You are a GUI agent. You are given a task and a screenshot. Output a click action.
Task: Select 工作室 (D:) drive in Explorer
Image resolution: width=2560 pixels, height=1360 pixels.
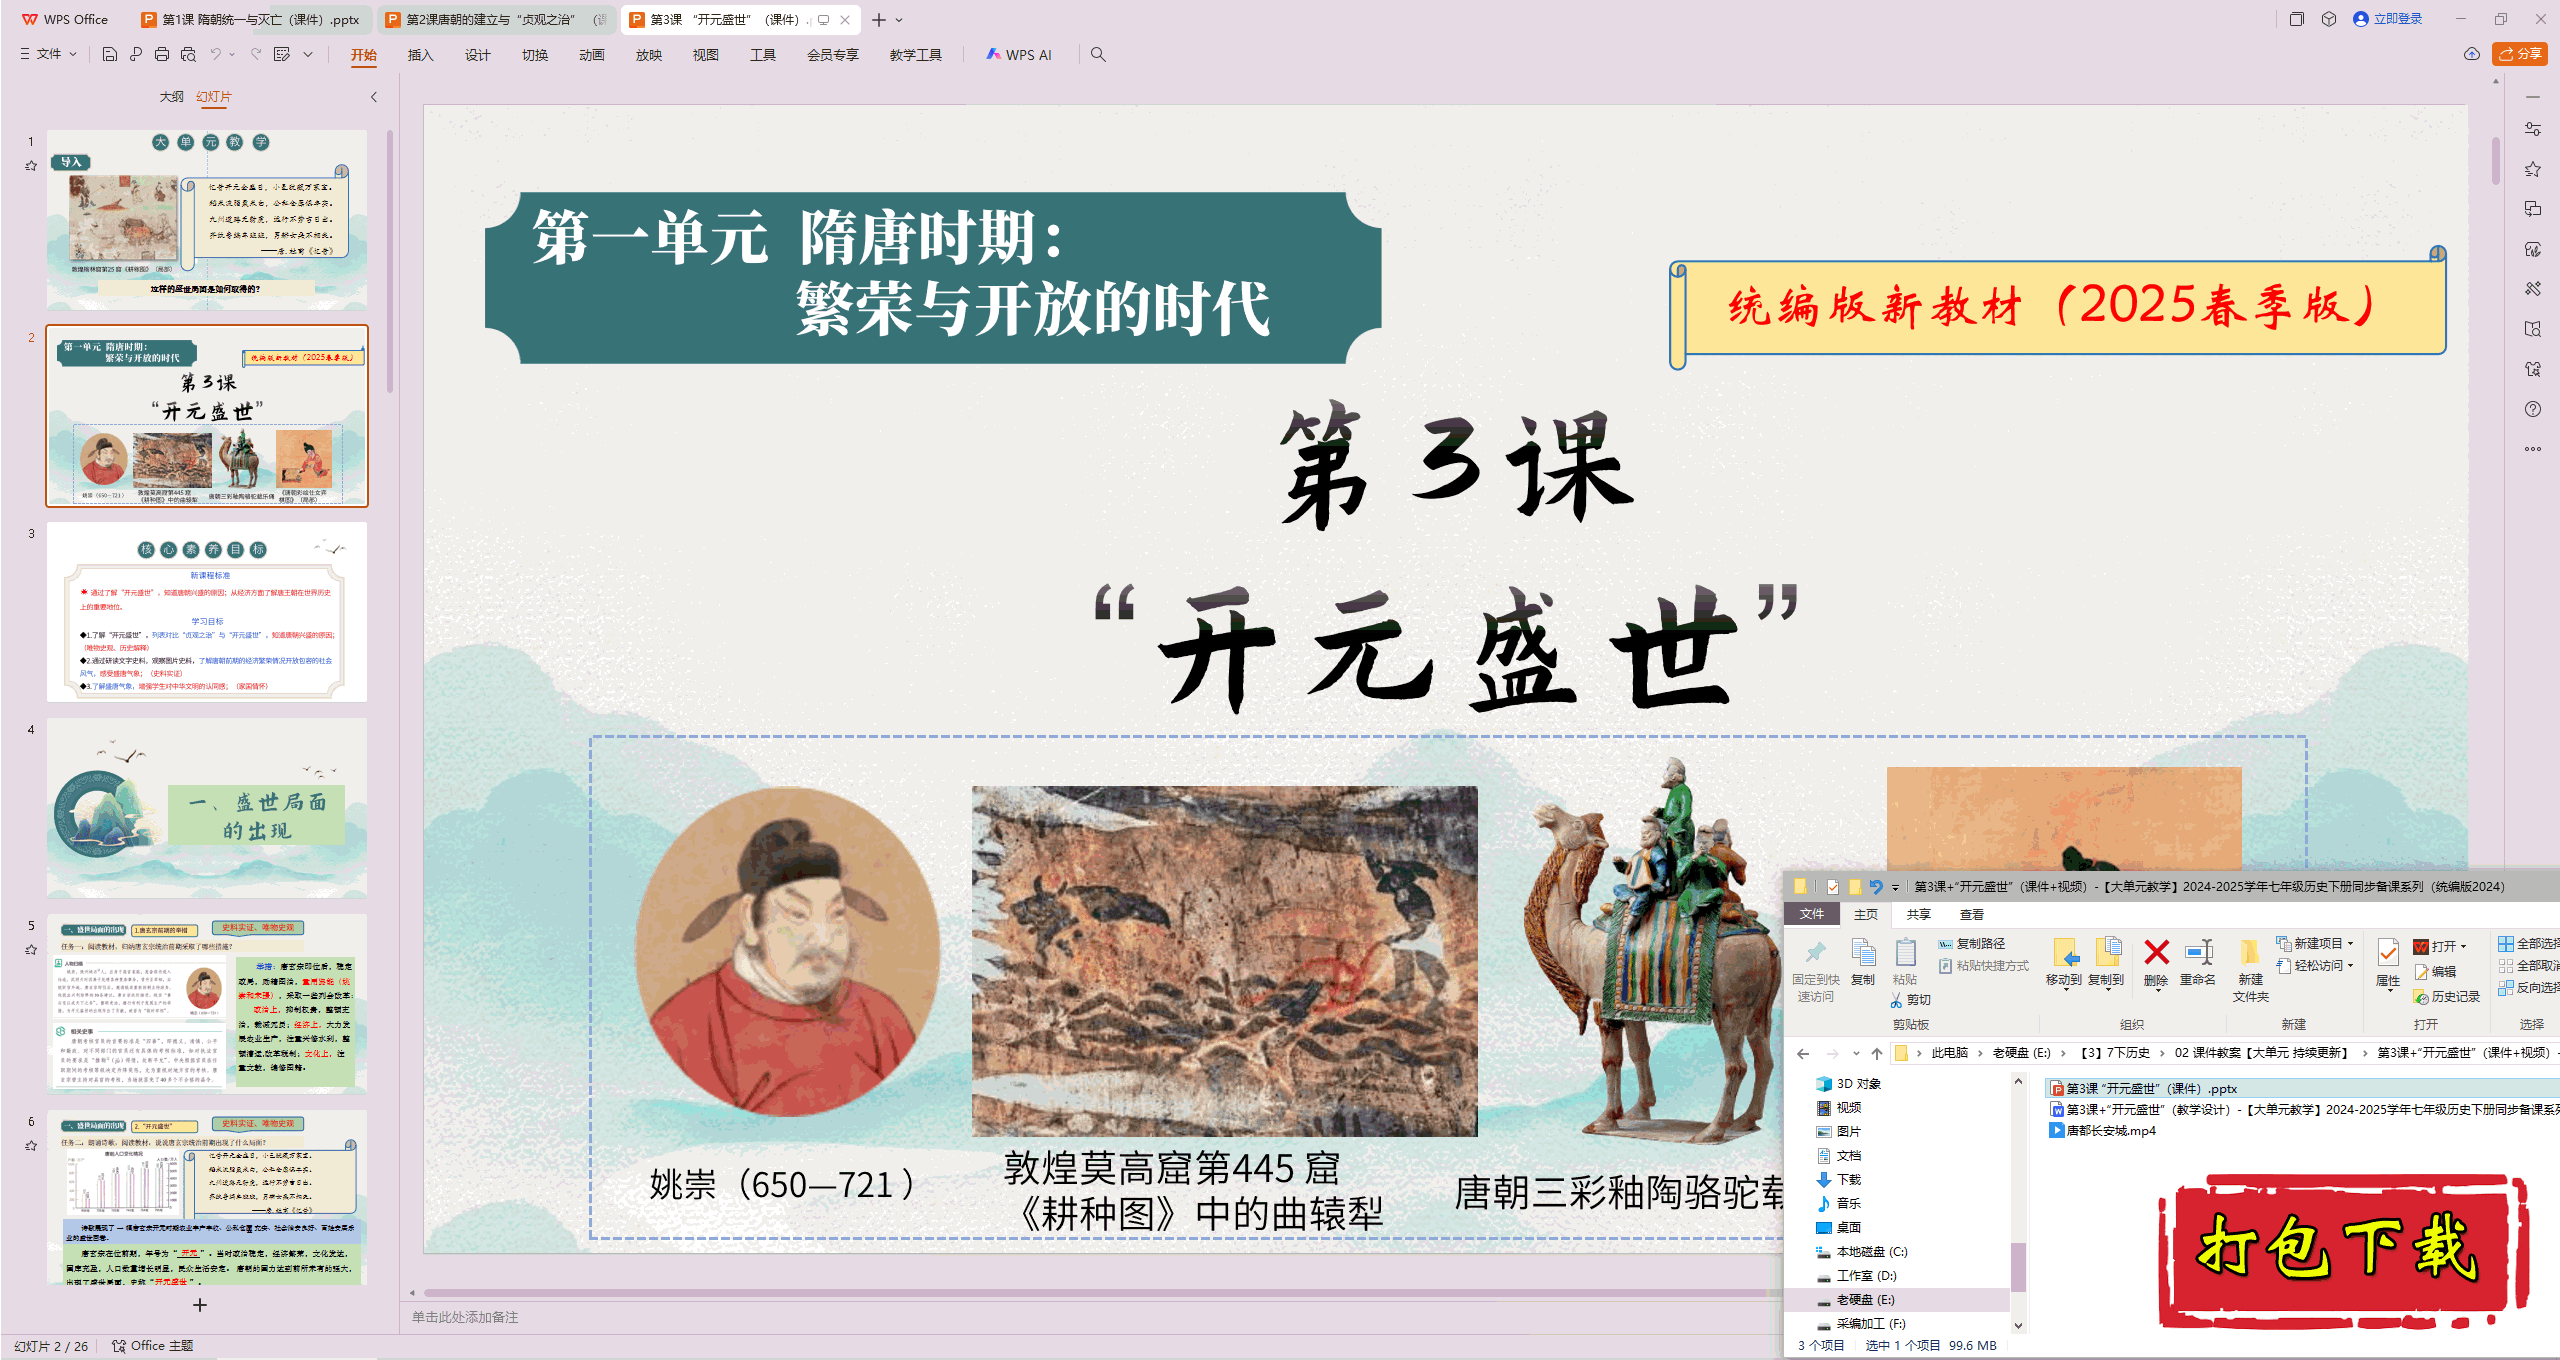coord(1857,1276)
